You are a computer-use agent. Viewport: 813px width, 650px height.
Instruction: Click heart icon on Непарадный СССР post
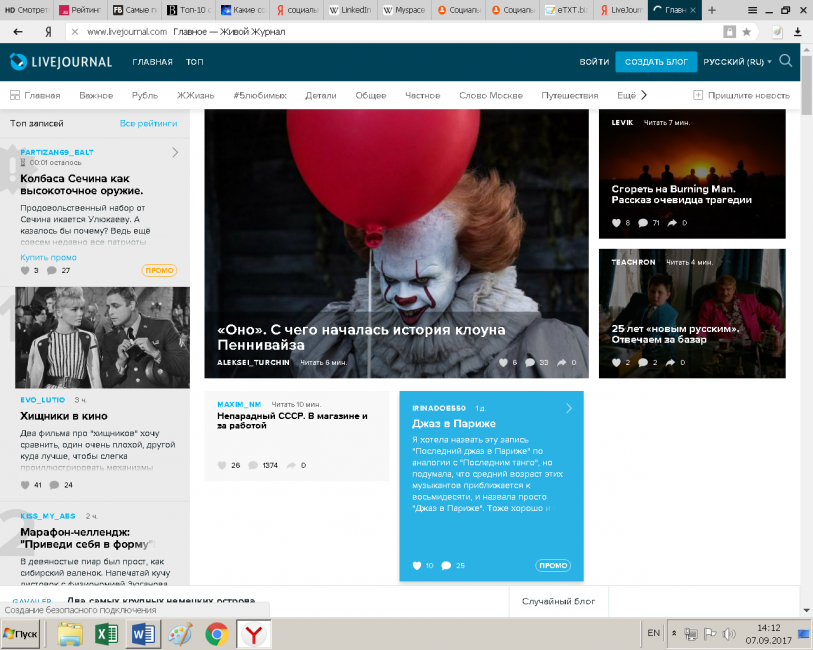222,465
